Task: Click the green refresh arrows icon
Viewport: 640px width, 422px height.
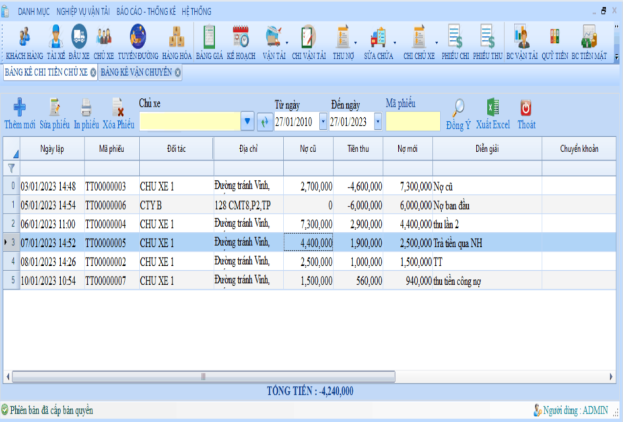Action: click(x=265, y=122)
